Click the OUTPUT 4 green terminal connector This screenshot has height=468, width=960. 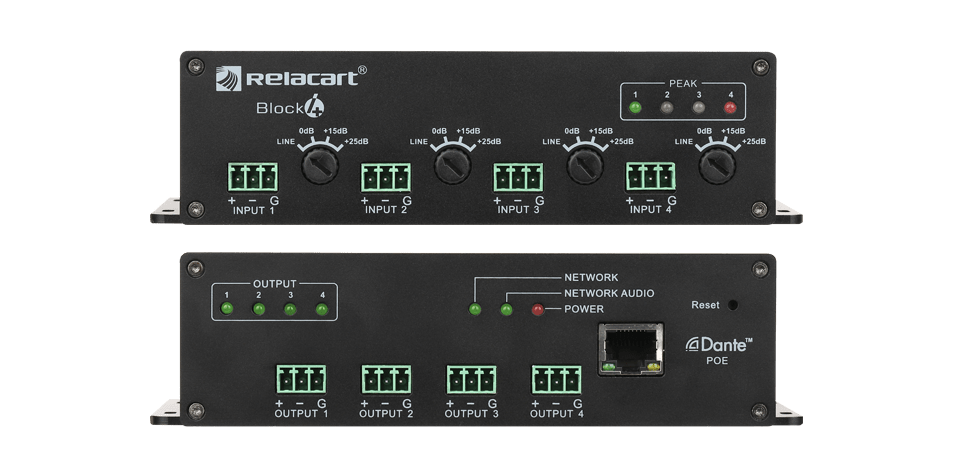click(557, 380)
